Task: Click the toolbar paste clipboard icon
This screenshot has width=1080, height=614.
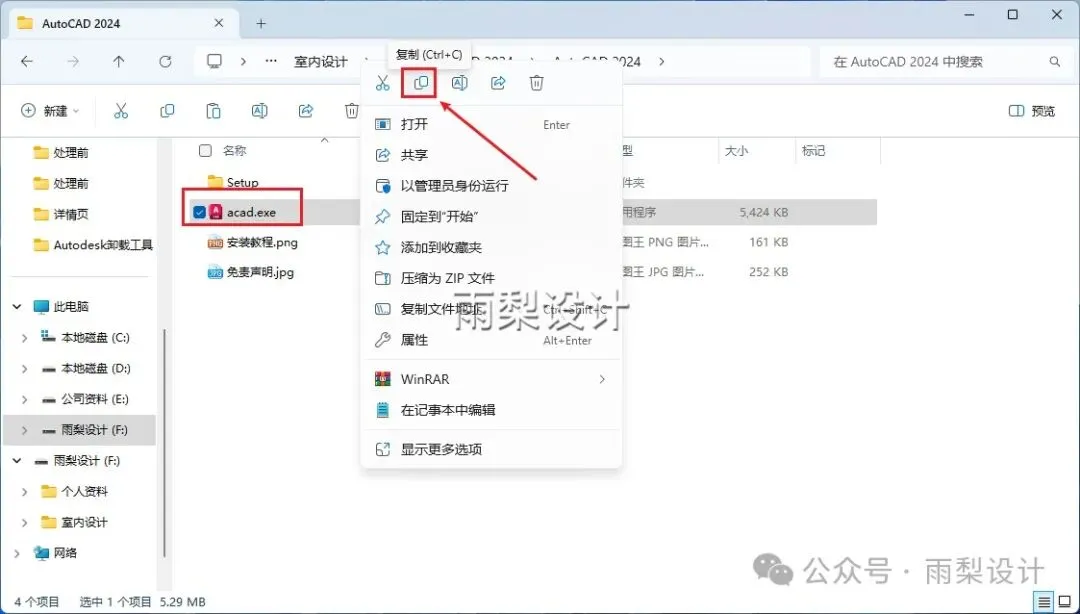Action: coord(214,111)
